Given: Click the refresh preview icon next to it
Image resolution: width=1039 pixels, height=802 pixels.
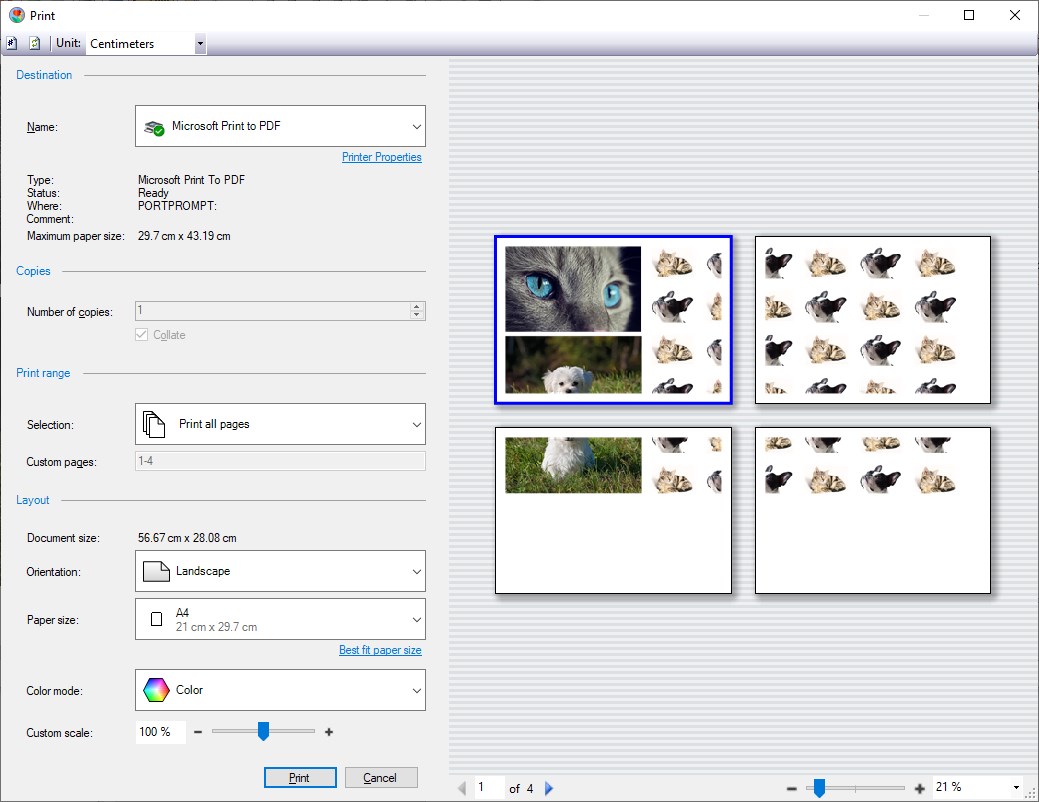Looking at the screenshot, I should 33,43.
